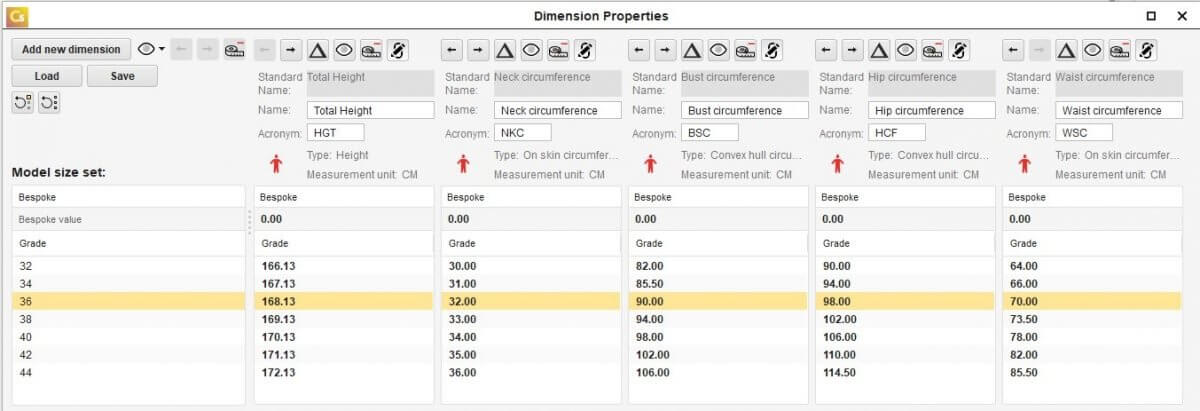Click the circular arrow icon with three dots under Load
Screen dimensions: 1200x411
pyautogui.click(x=50, y=102)
